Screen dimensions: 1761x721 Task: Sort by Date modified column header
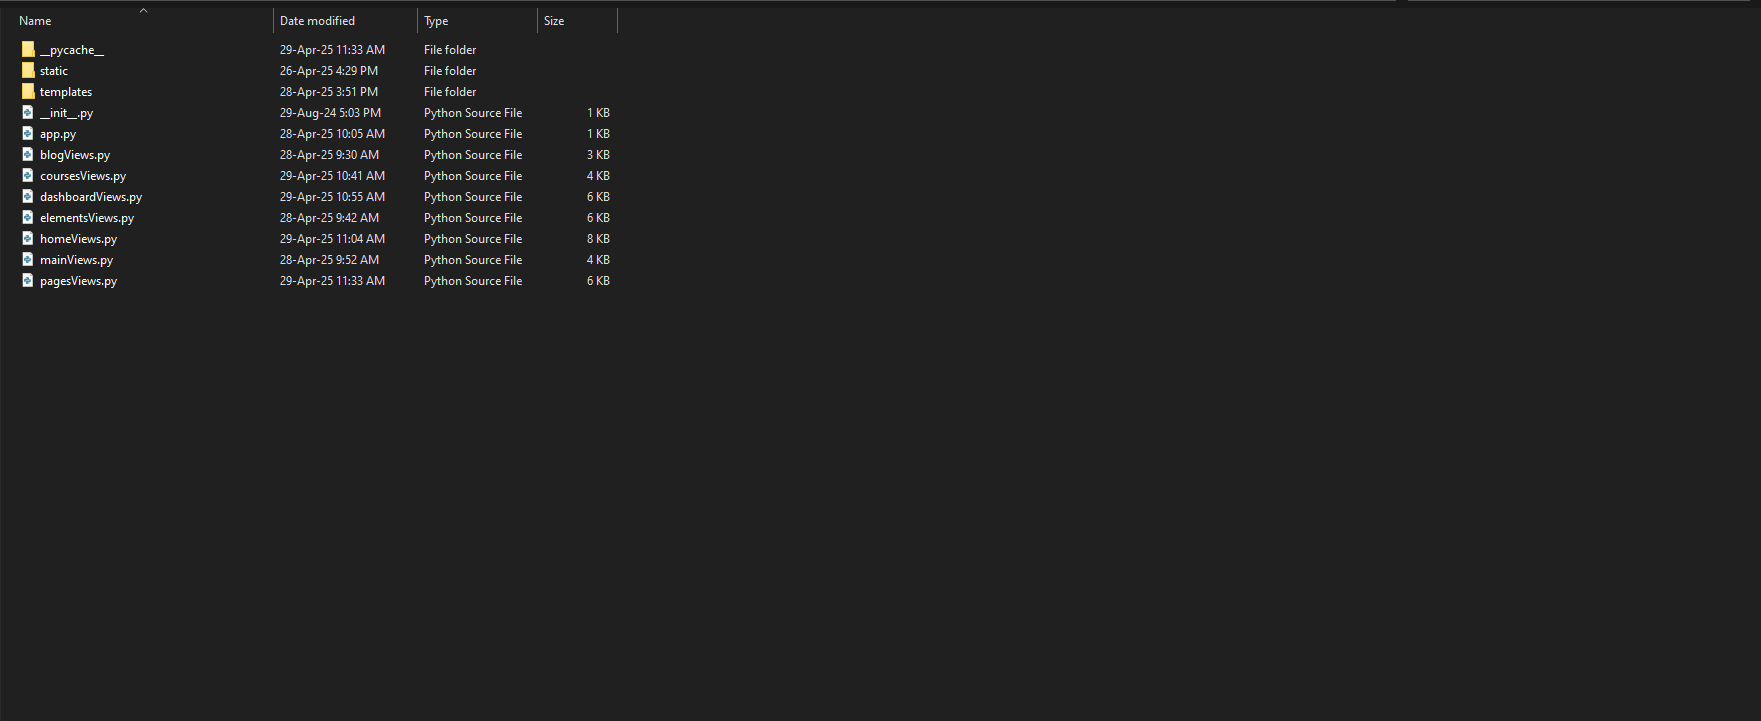pos(317,21)
